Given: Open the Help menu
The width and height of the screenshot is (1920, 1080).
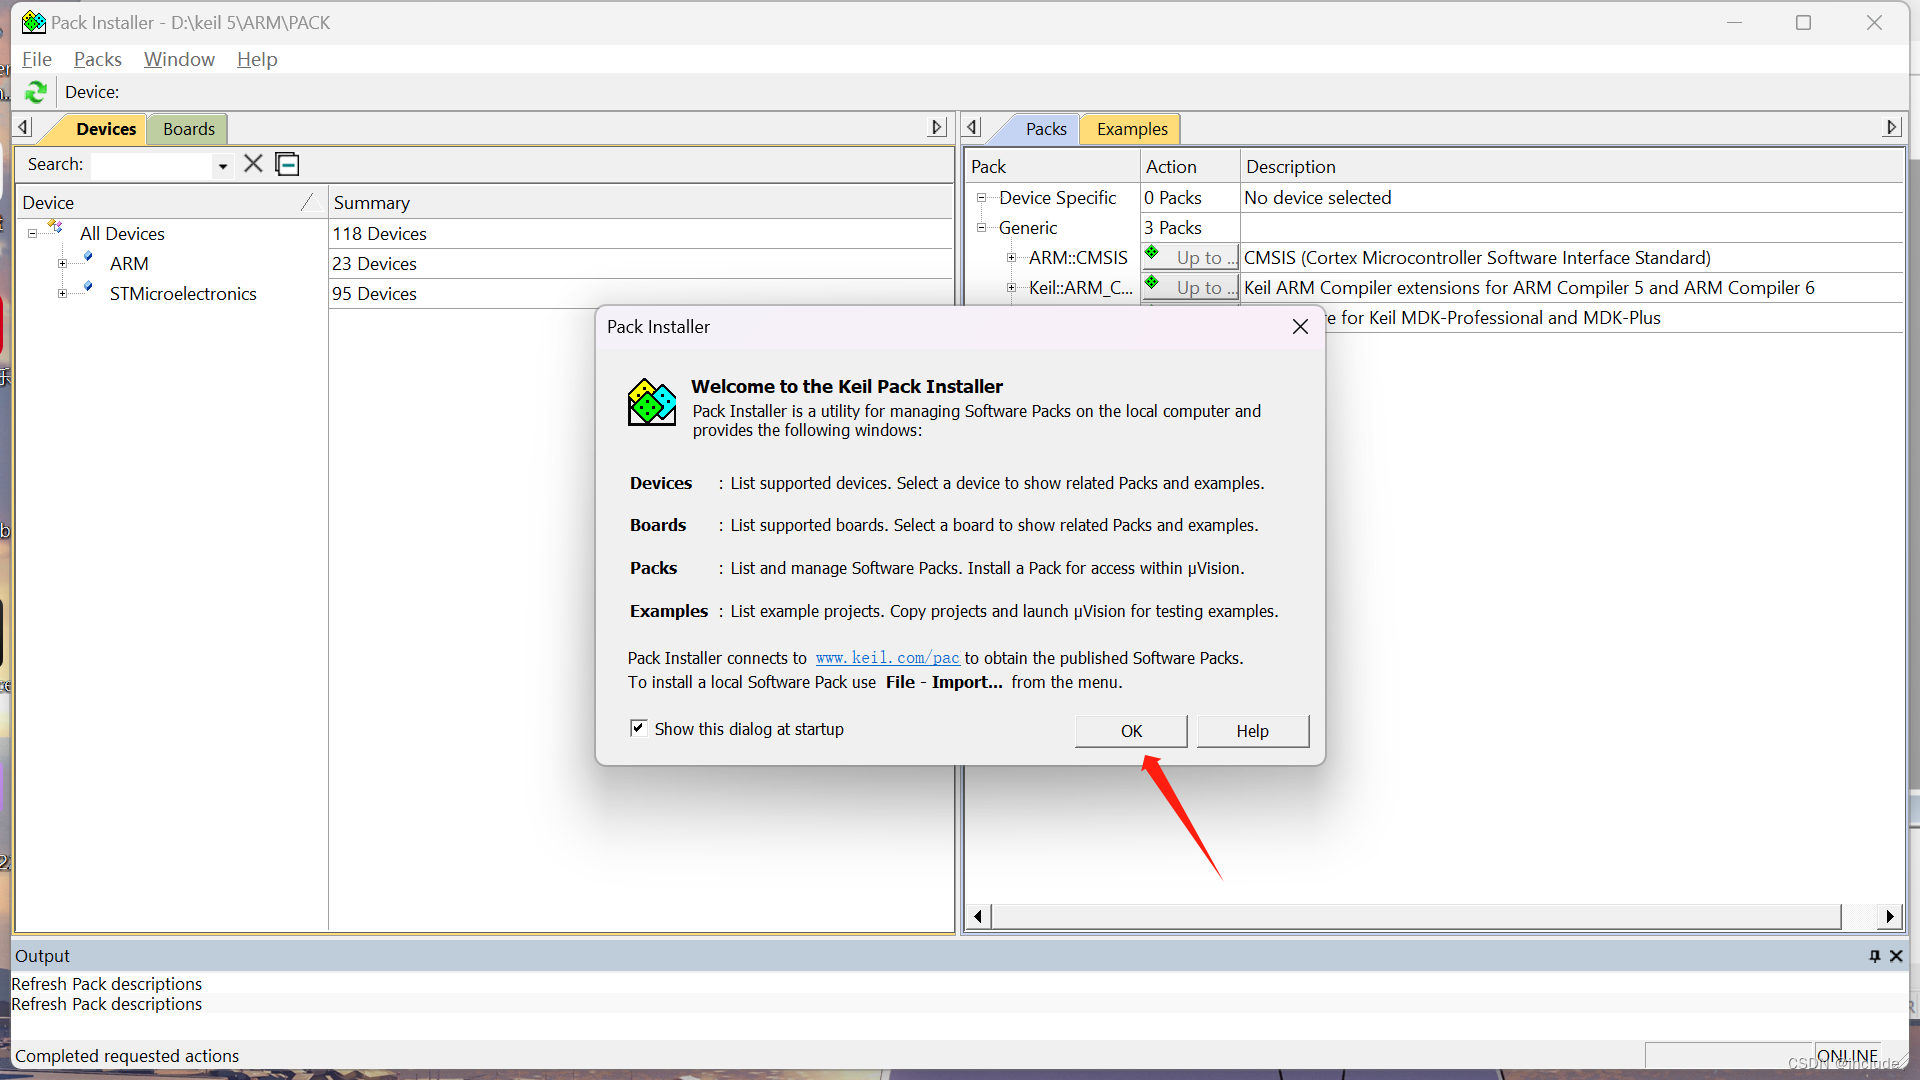Looking at the screenshot, I should tap(257, 59).
